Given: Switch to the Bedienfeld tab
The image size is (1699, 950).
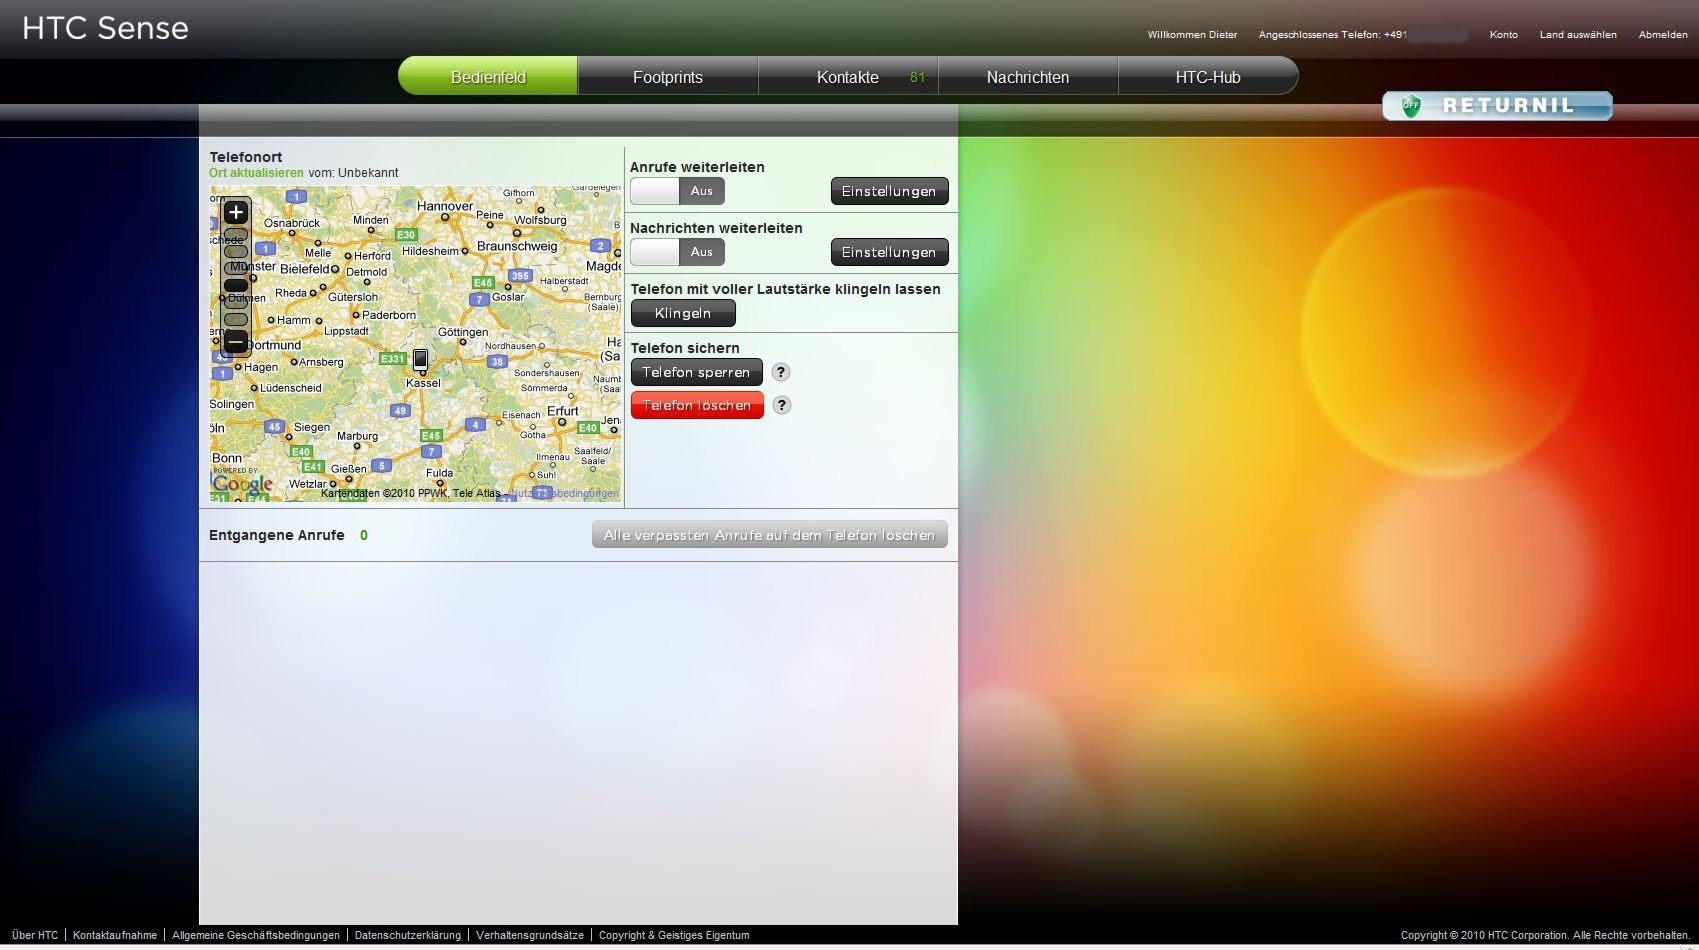Looking at the screenshot, I should pos(488,77).
